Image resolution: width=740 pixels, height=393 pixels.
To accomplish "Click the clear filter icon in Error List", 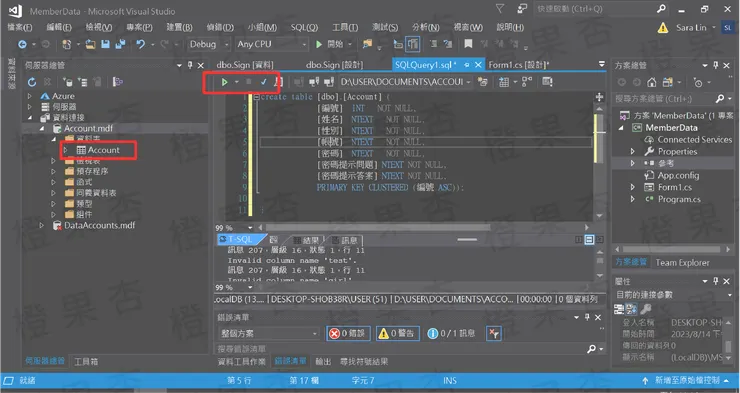I will [x=494, y=334].
